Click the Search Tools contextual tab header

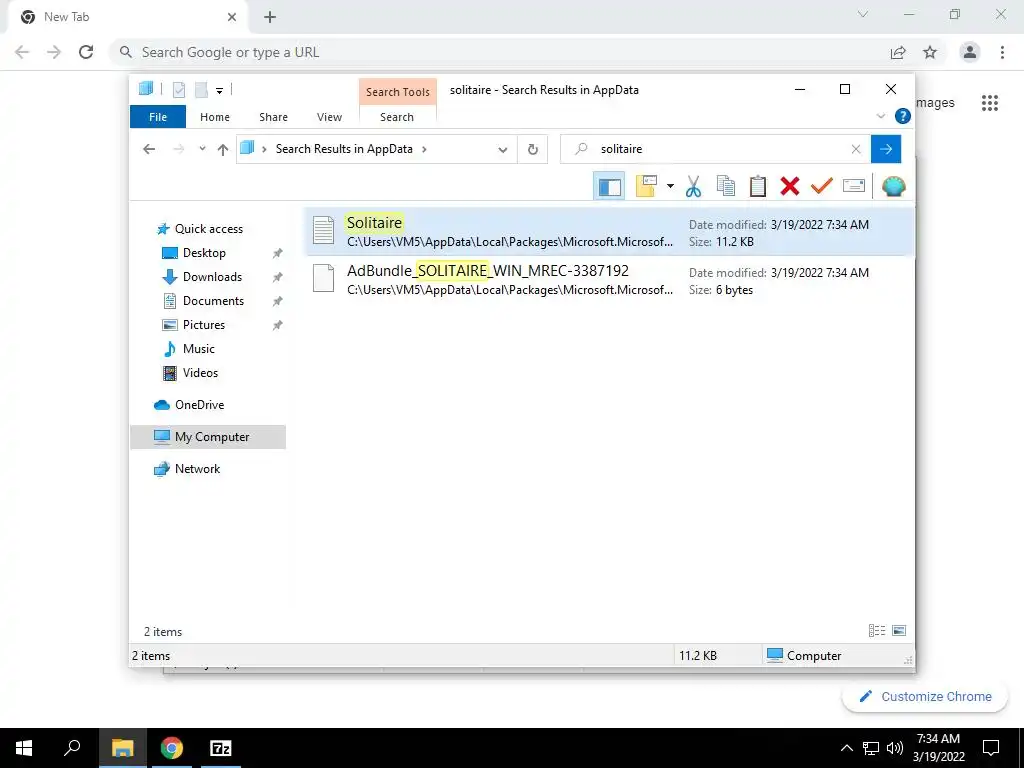tap(398, 92)
